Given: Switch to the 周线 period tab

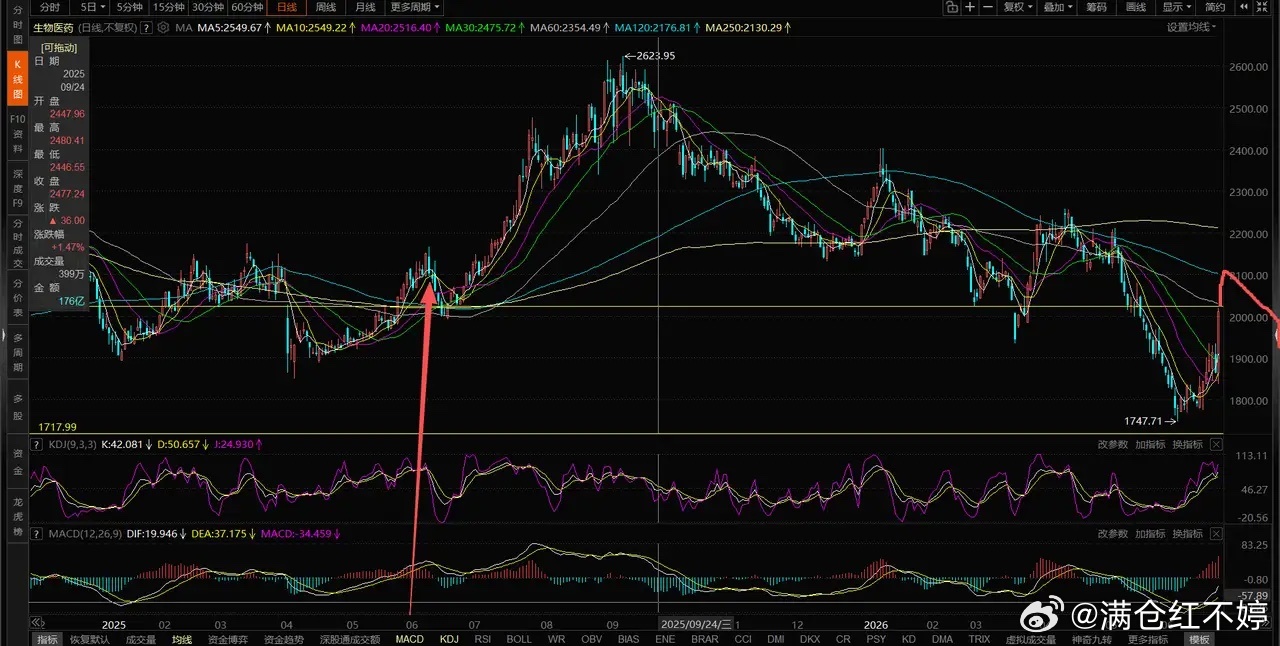Looking at the screenshot, I should [x=325, y=7].
